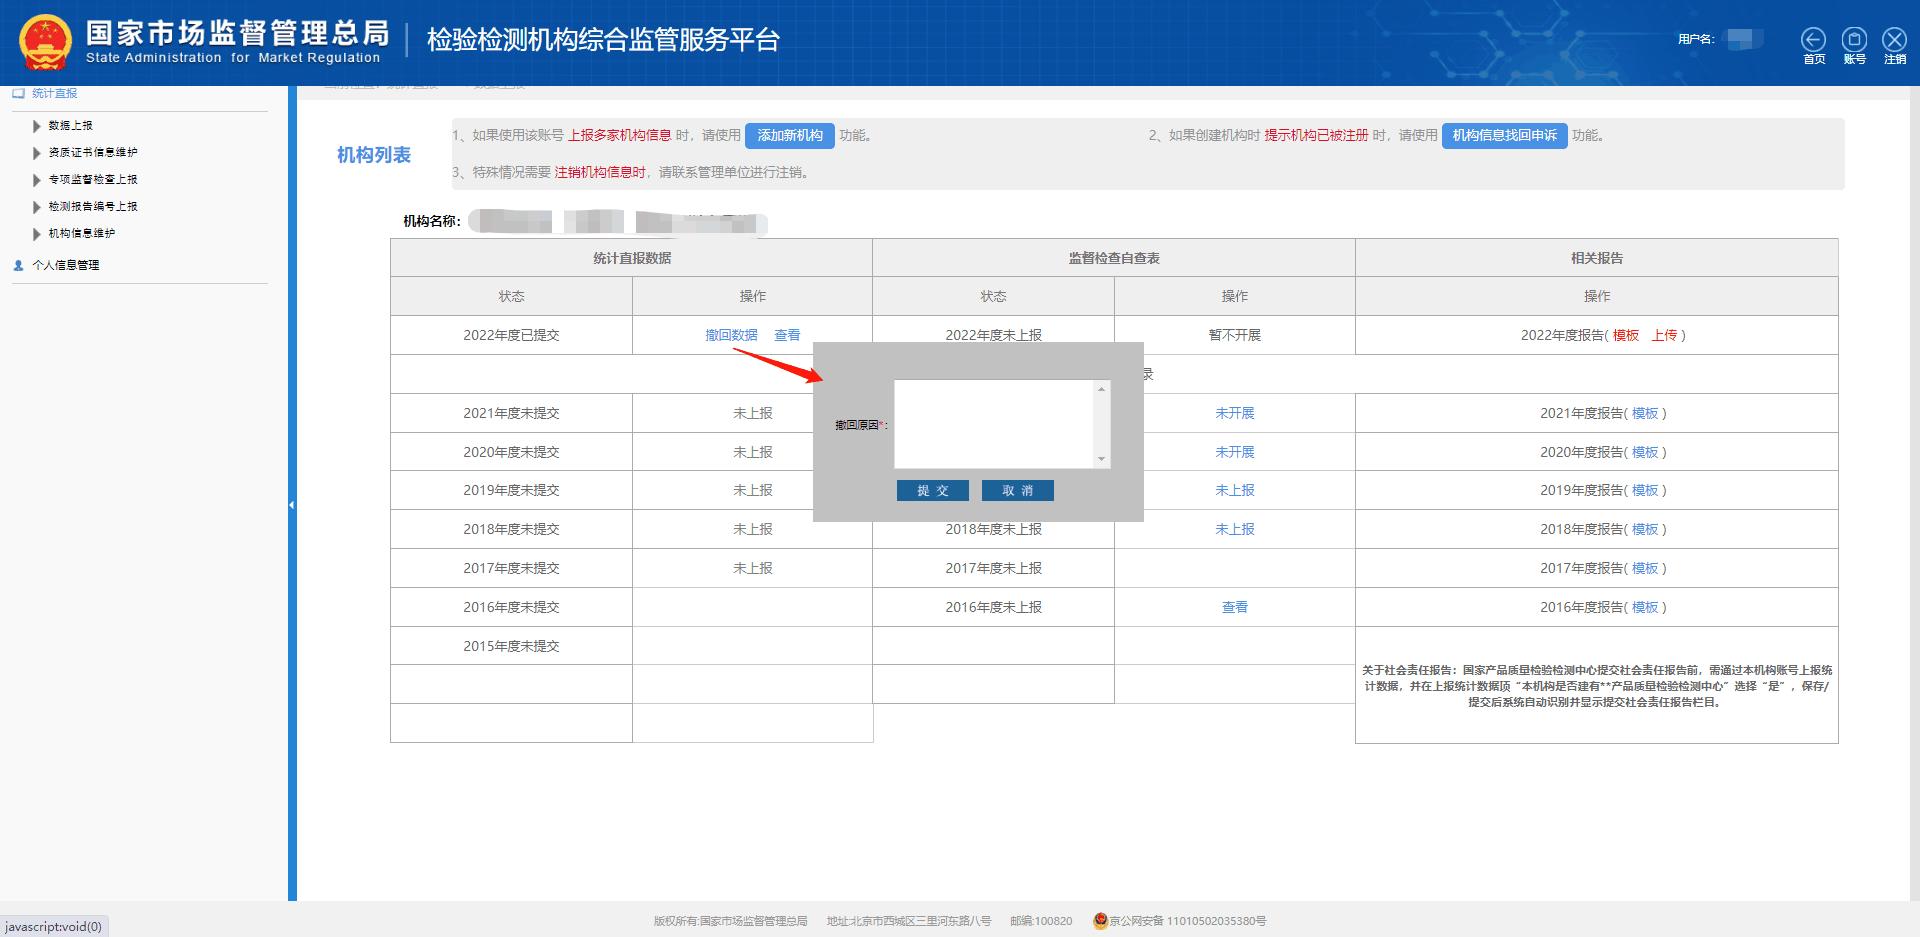Cancel the dialog with 取消
This screenshot has height=937, width=1920.
click(x=1017, y=490)
